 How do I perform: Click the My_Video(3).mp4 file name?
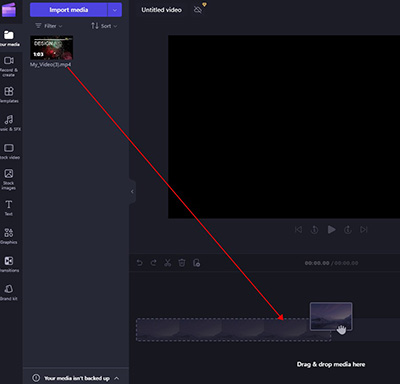click(x=50, y=65)
